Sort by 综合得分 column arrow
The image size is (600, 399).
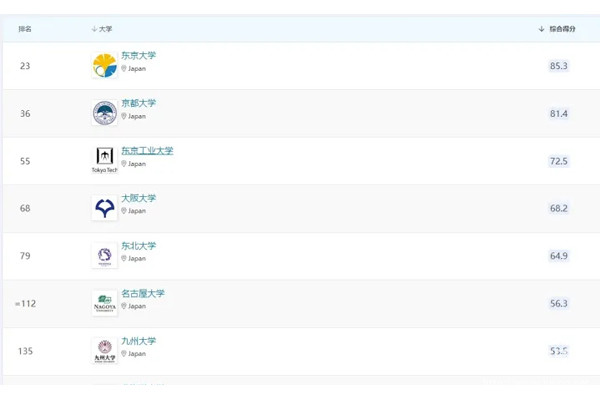tap(541, 29)
